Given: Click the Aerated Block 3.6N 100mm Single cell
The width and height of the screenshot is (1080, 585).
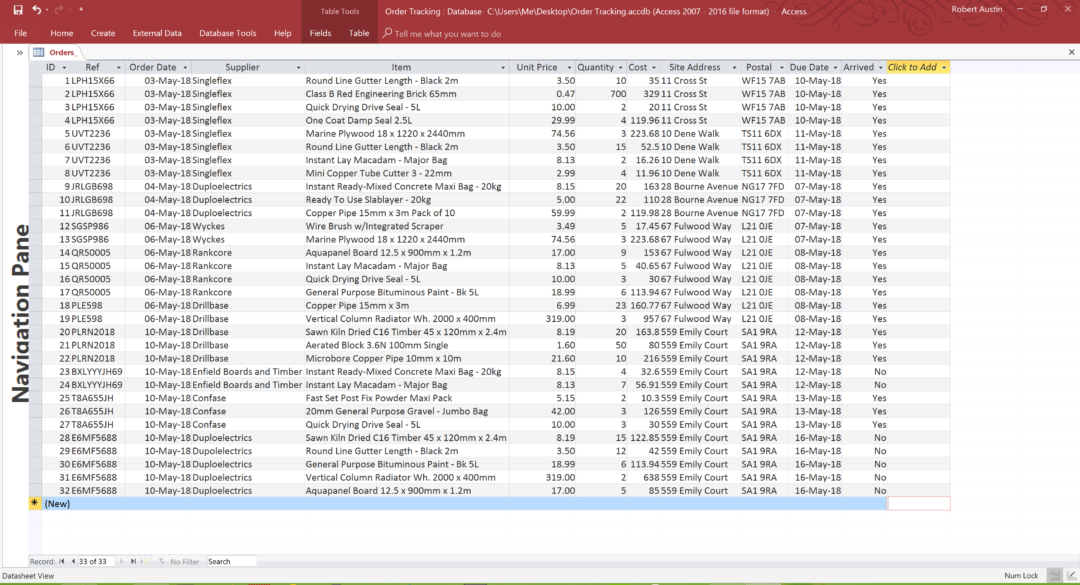Looking at the screenshot, I should click(406, 345).
